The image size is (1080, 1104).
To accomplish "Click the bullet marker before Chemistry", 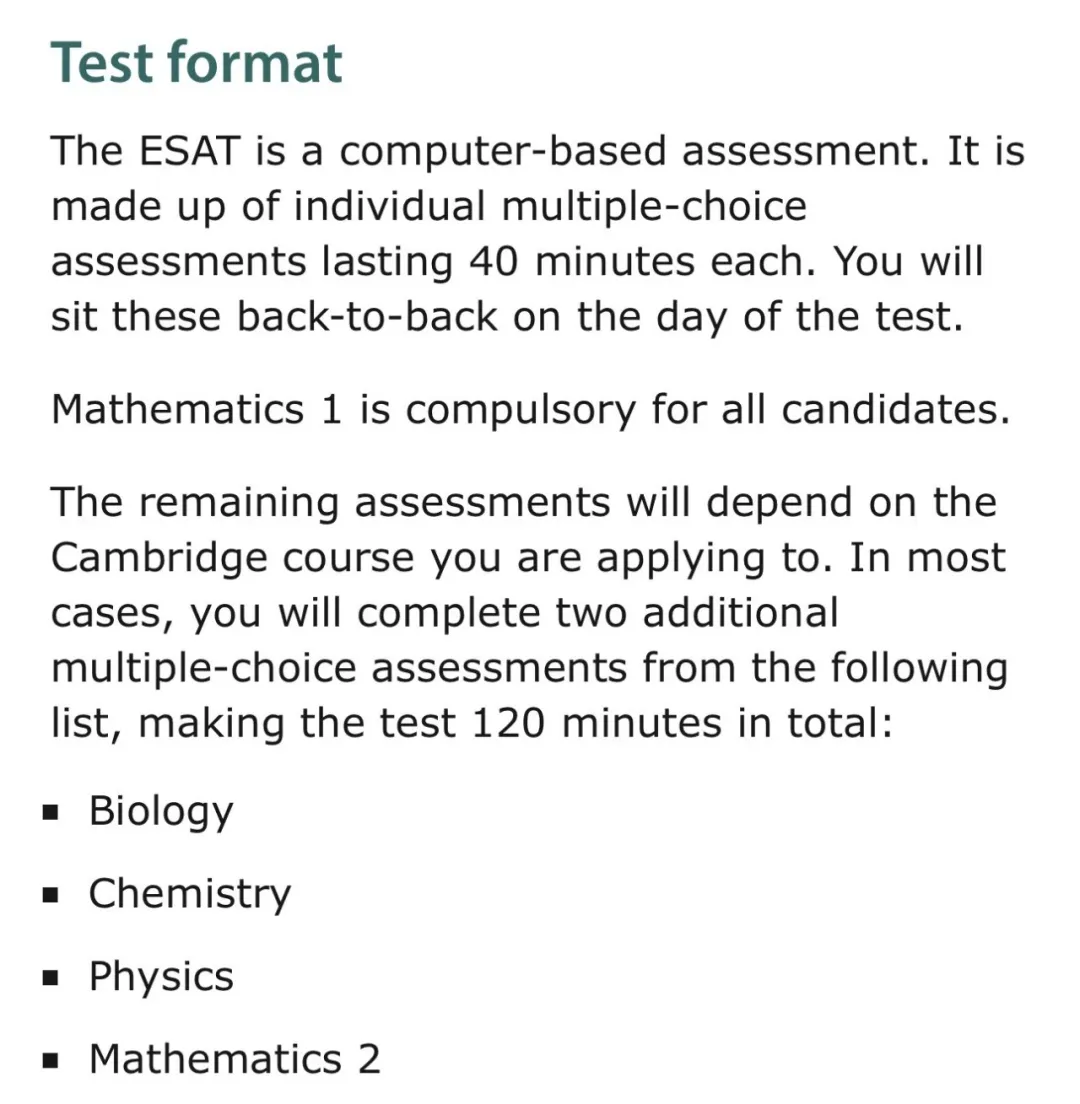I will click(51, 896).
